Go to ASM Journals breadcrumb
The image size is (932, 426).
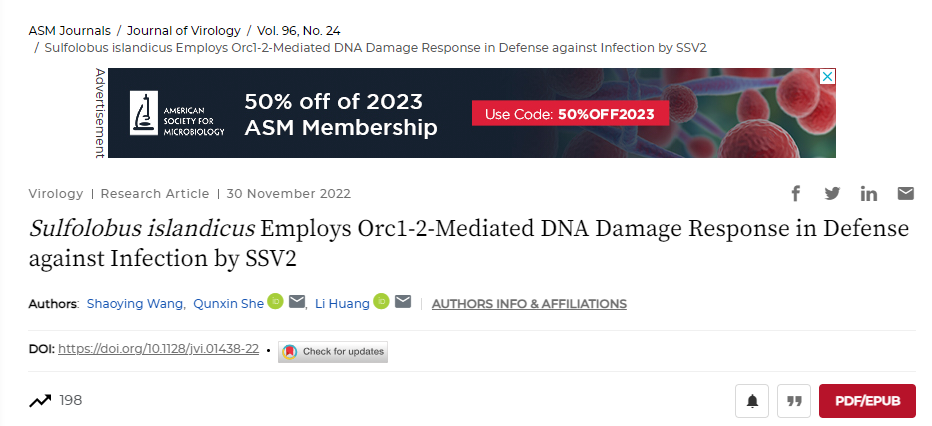69,29
